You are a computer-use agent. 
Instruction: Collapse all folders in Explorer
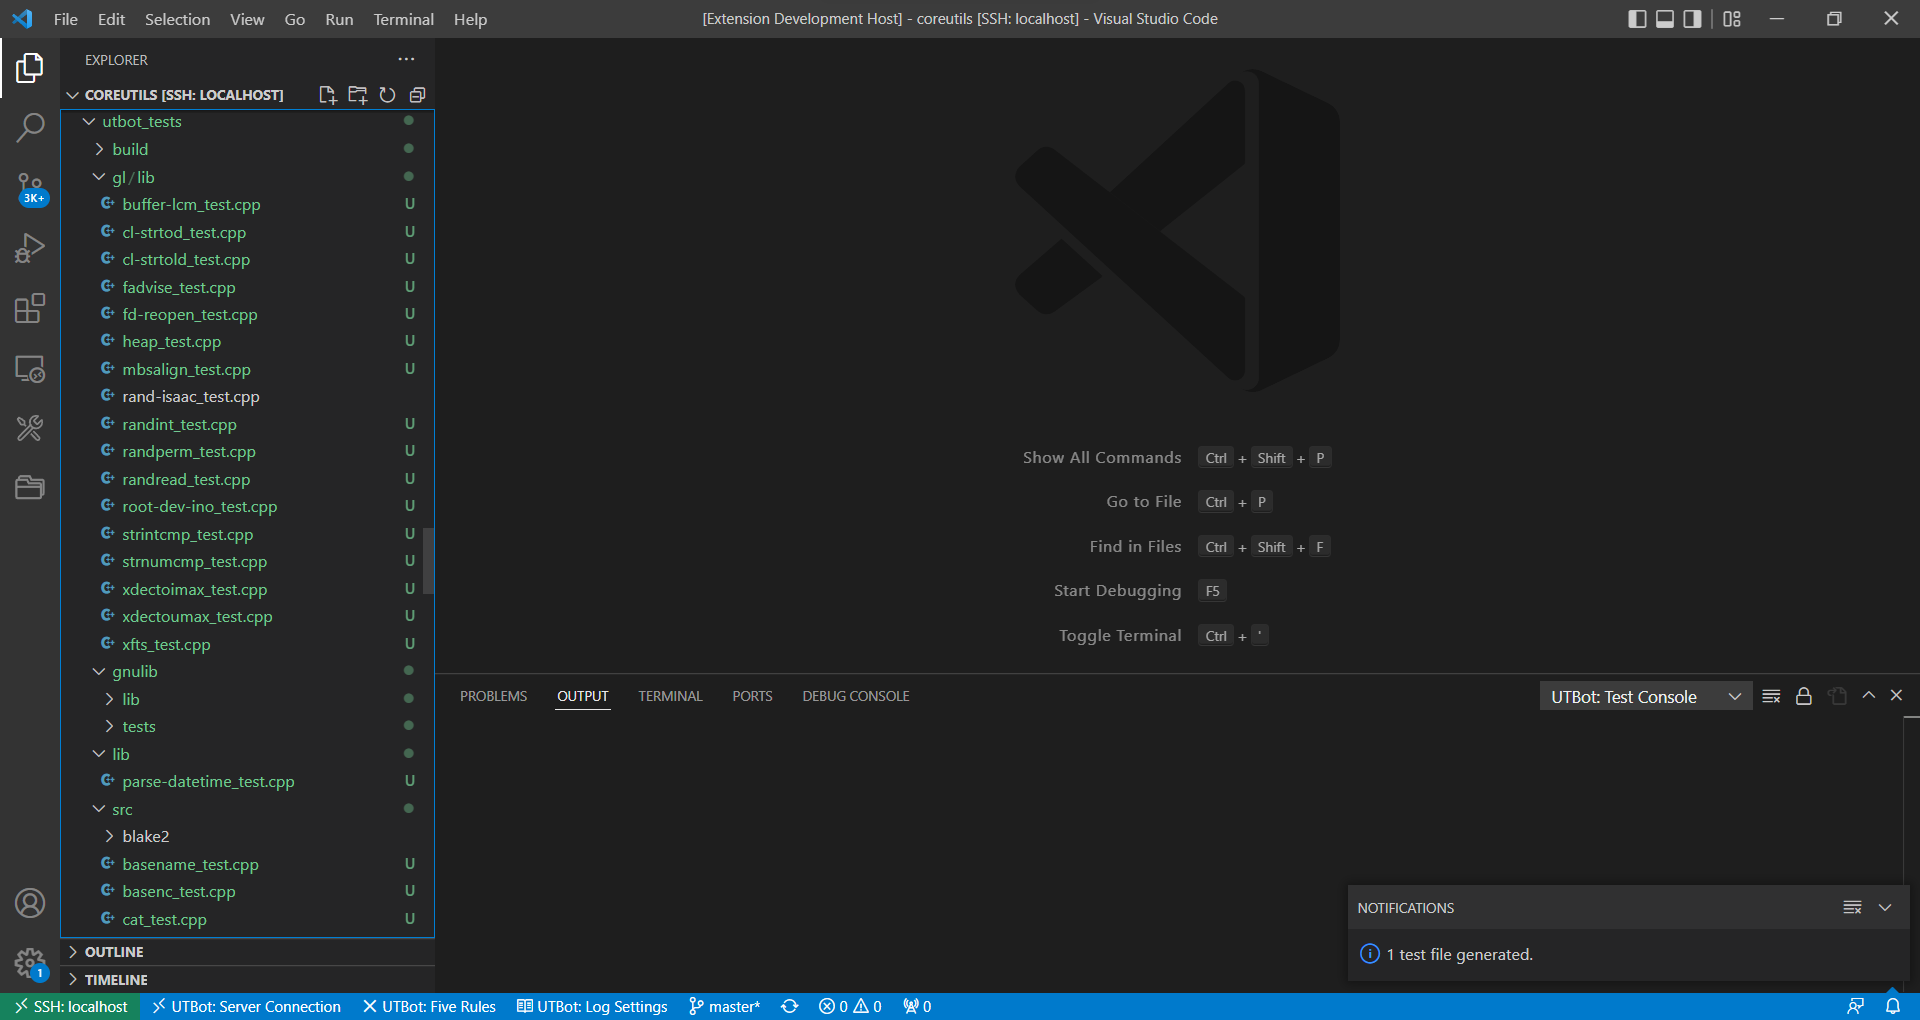[x=417, y=95]
